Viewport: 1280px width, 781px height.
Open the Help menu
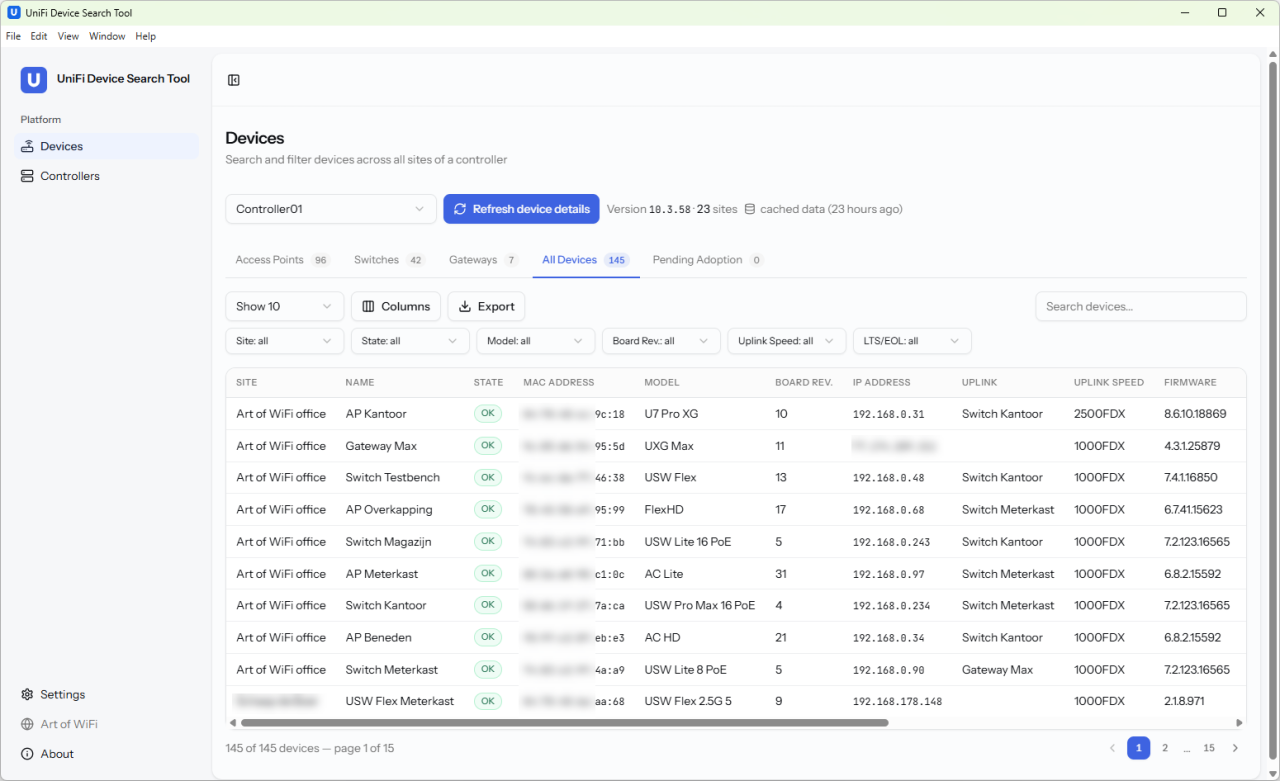(146, 36)
